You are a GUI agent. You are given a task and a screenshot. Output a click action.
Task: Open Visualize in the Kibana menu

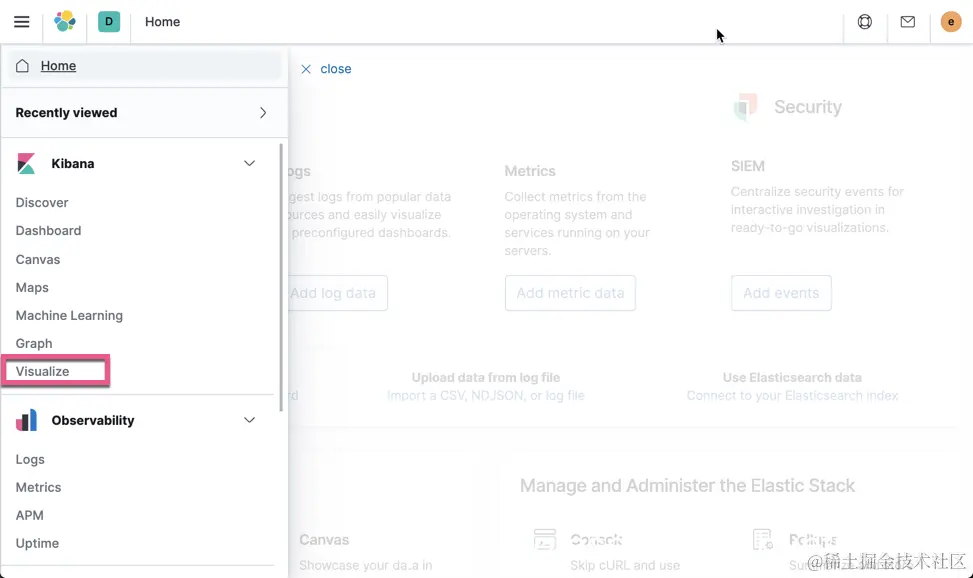[42, 371]
